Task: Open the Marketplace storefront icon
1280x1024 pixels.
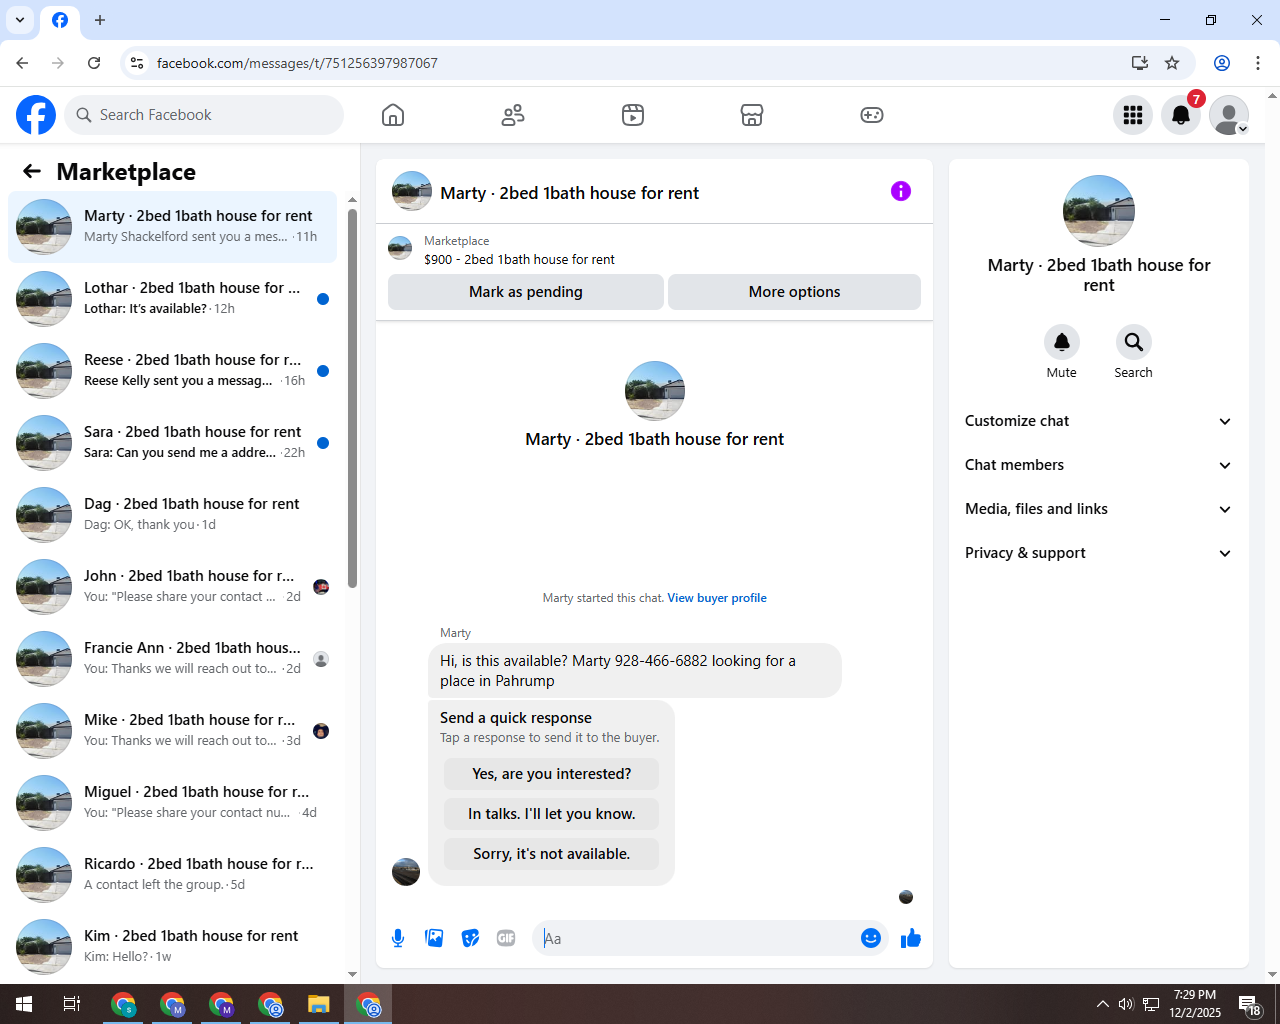Action: click(x=752, y=115)
